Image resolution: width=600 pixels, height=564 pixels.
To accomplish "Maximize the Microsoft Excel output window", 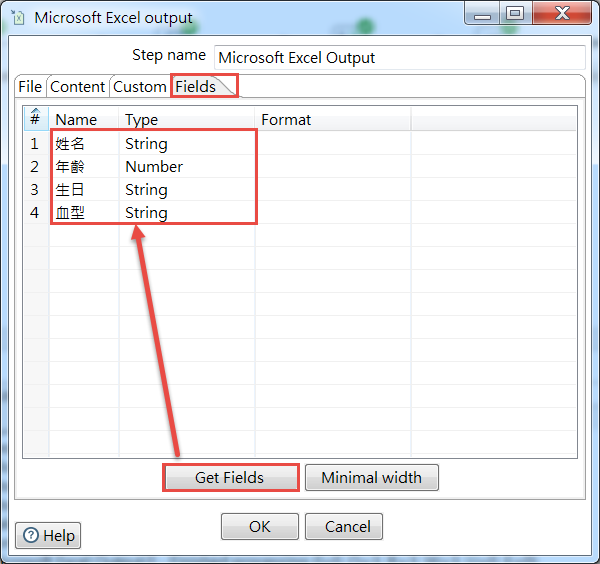I will 515,14.
